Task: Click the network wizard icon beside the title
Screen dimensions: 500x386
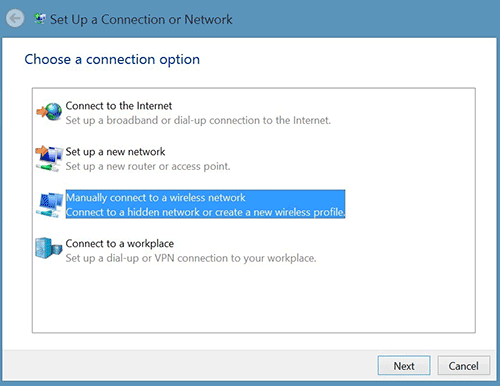Action: tap(40, 19)
